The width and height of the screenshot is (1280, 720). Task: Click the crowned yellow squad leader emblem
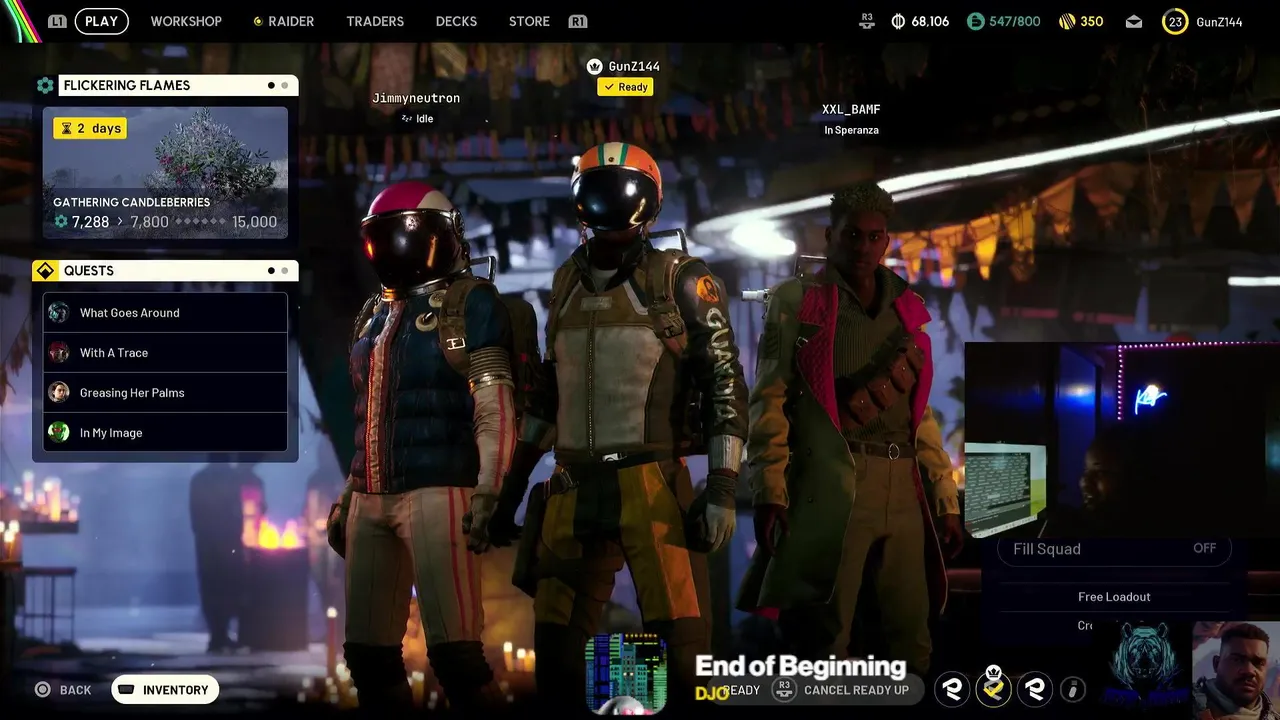[x=993, y=687]
